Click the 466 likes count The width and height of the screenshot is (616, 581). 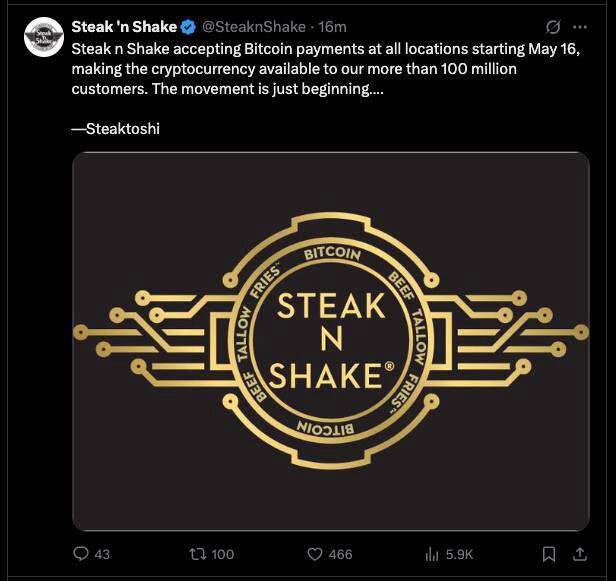[341, 554]
